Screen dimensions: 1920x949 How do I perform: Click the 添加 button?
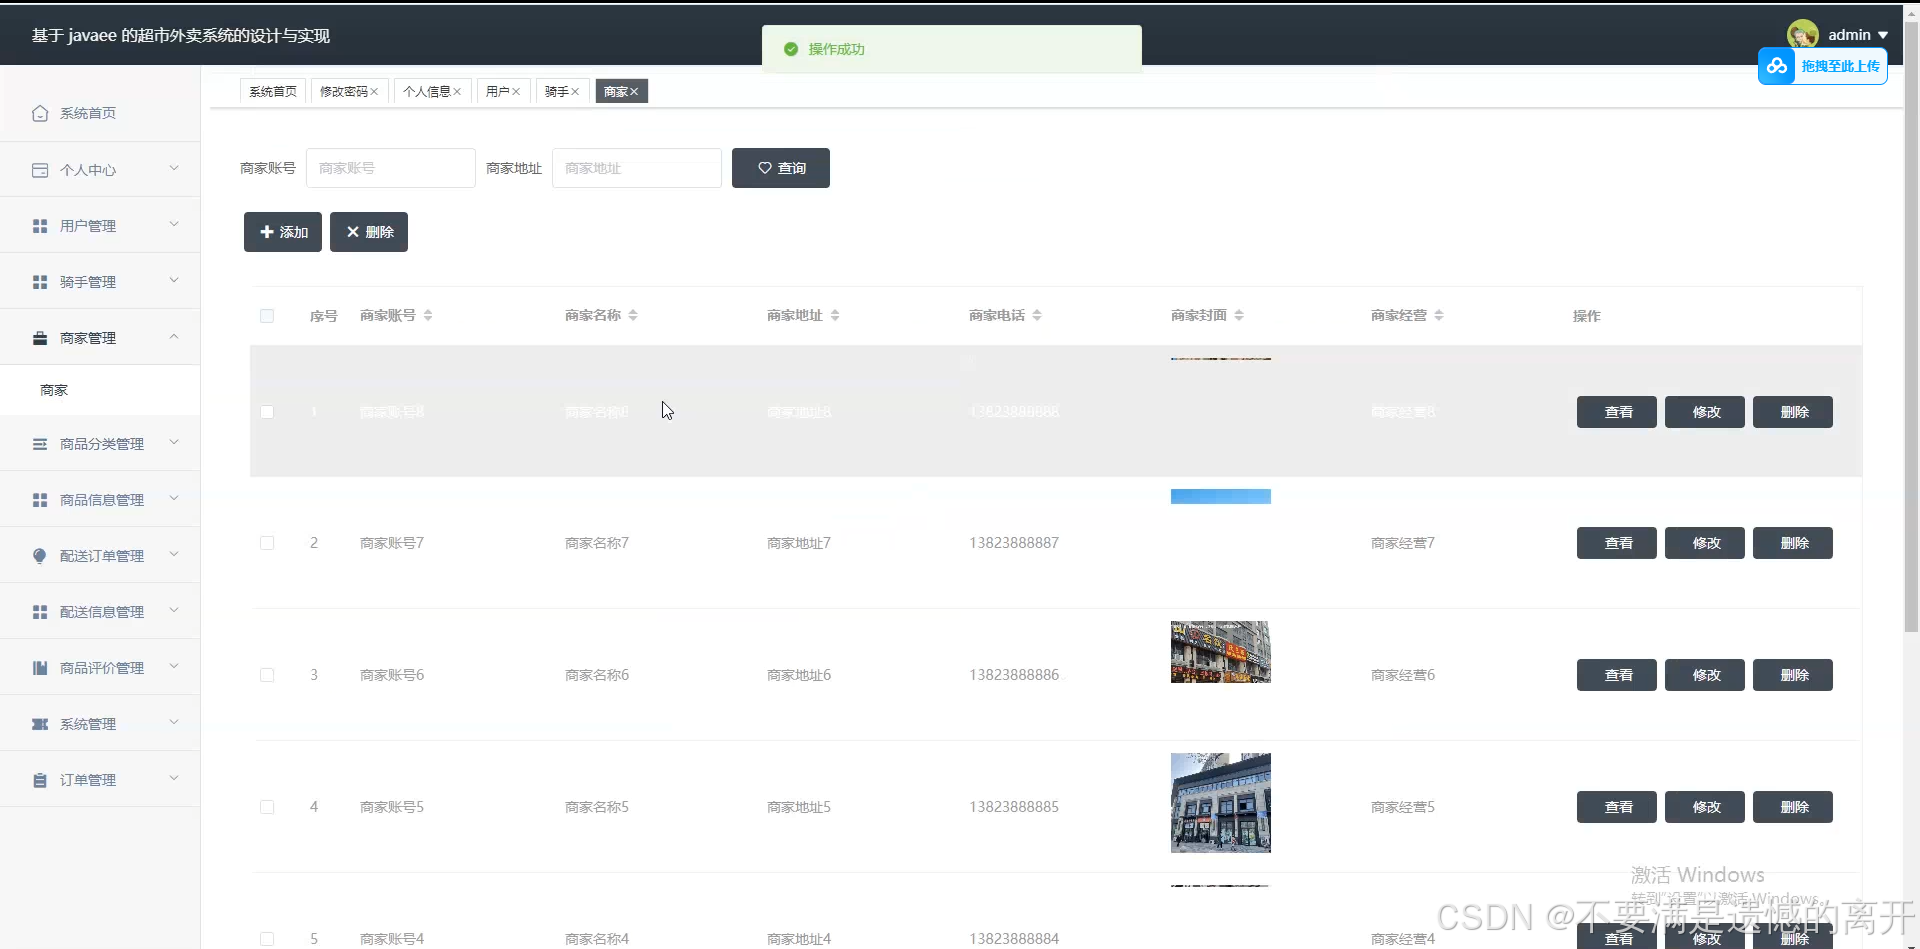tap(283, 232)
